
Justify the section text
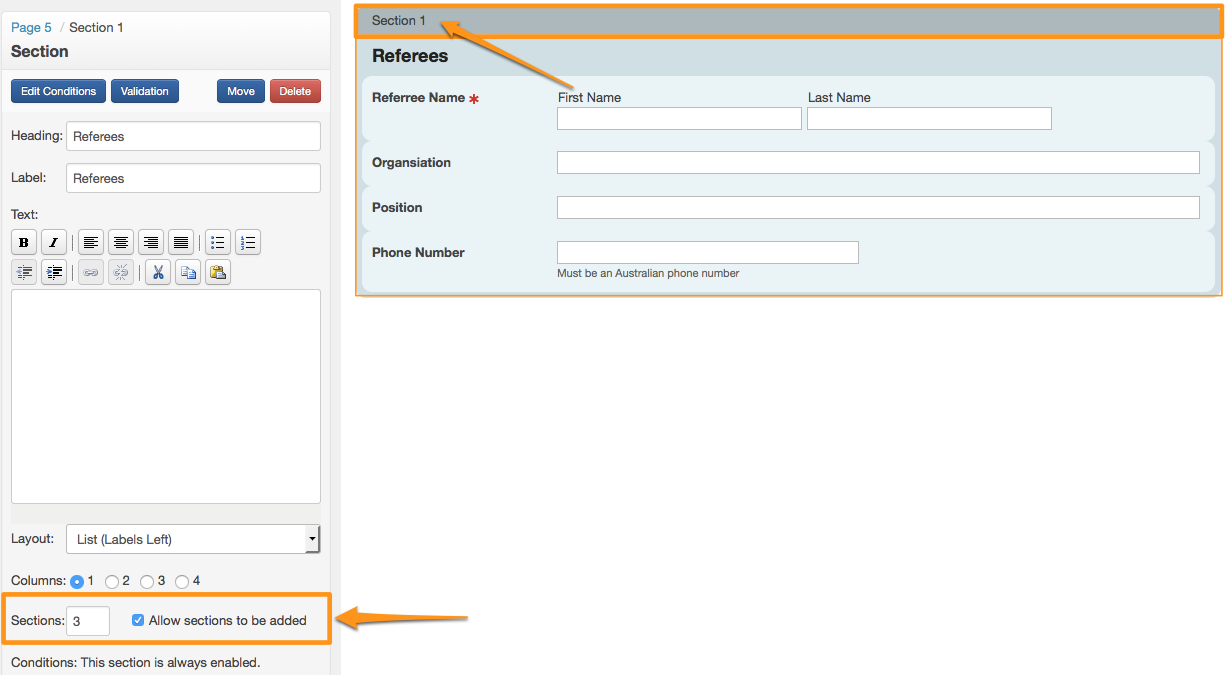pos(181,242)
